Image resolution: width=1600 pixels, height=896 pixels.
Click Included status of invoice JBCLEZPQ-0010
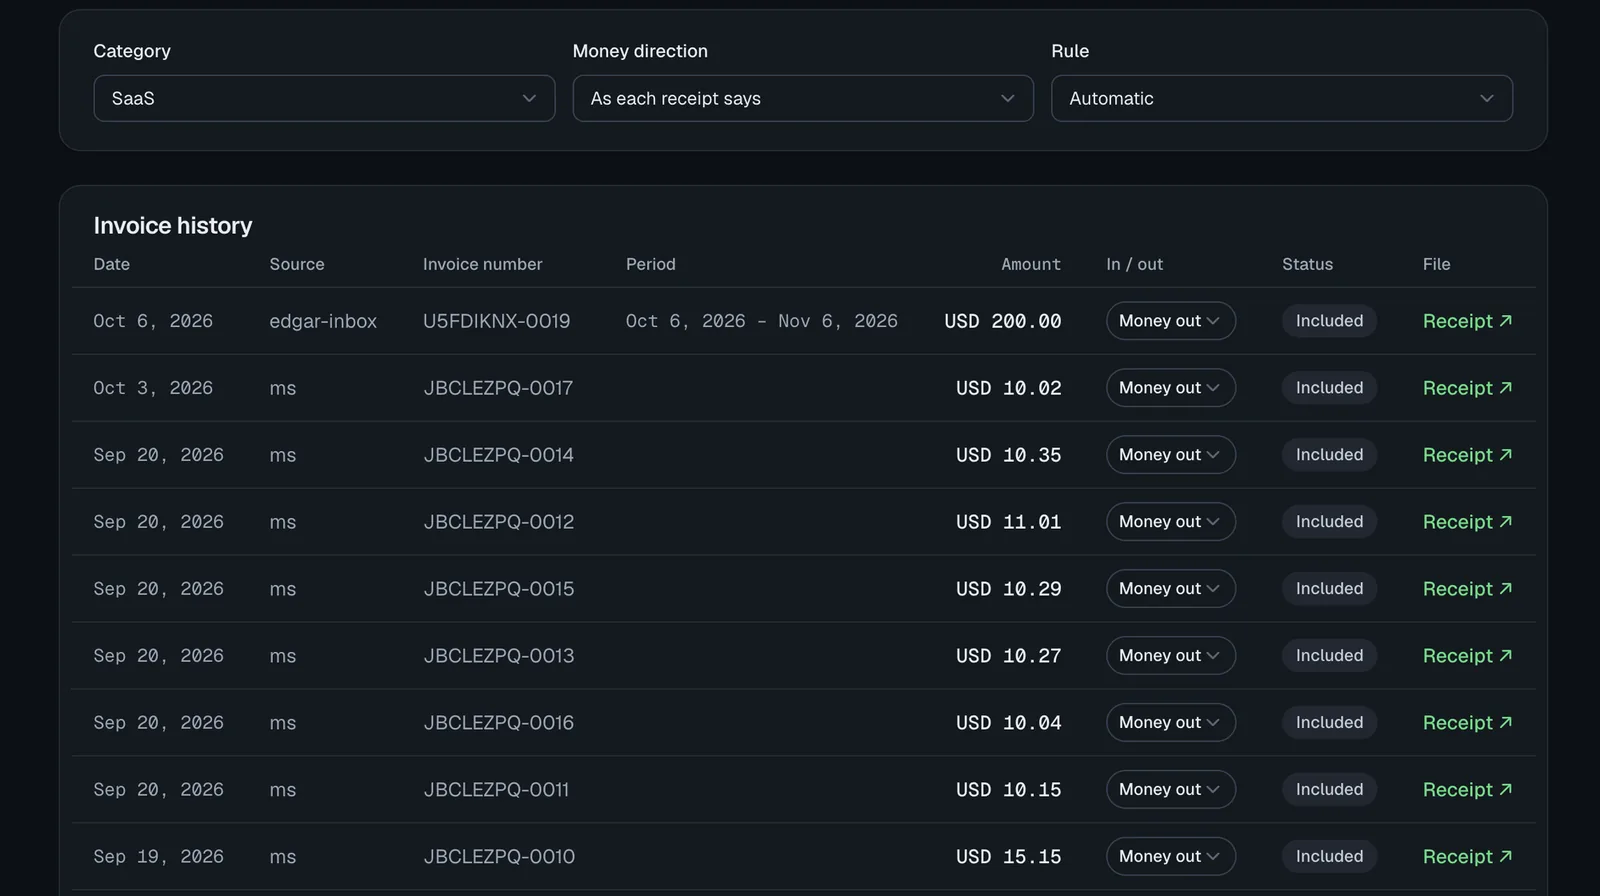tap(1329, 857)
